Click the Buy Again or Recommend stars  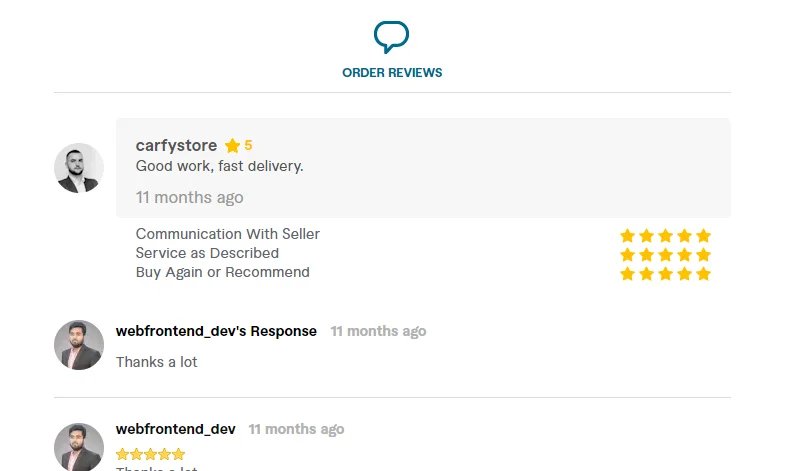665,274
